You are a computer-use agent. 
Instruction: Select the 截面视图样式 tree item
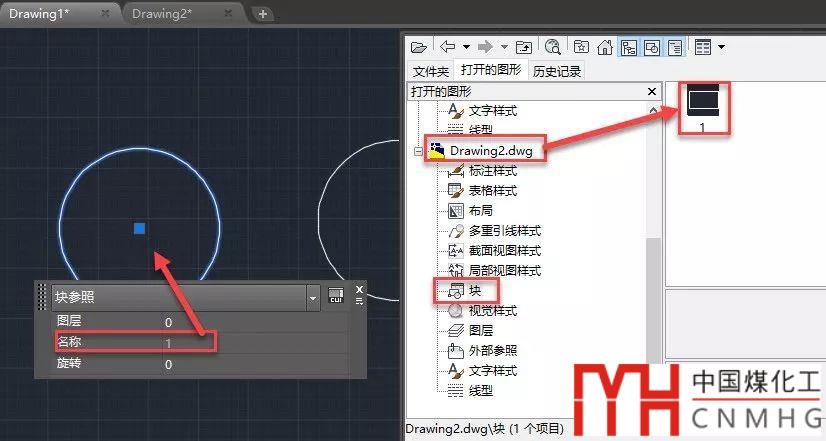click(x=505, y=251)
